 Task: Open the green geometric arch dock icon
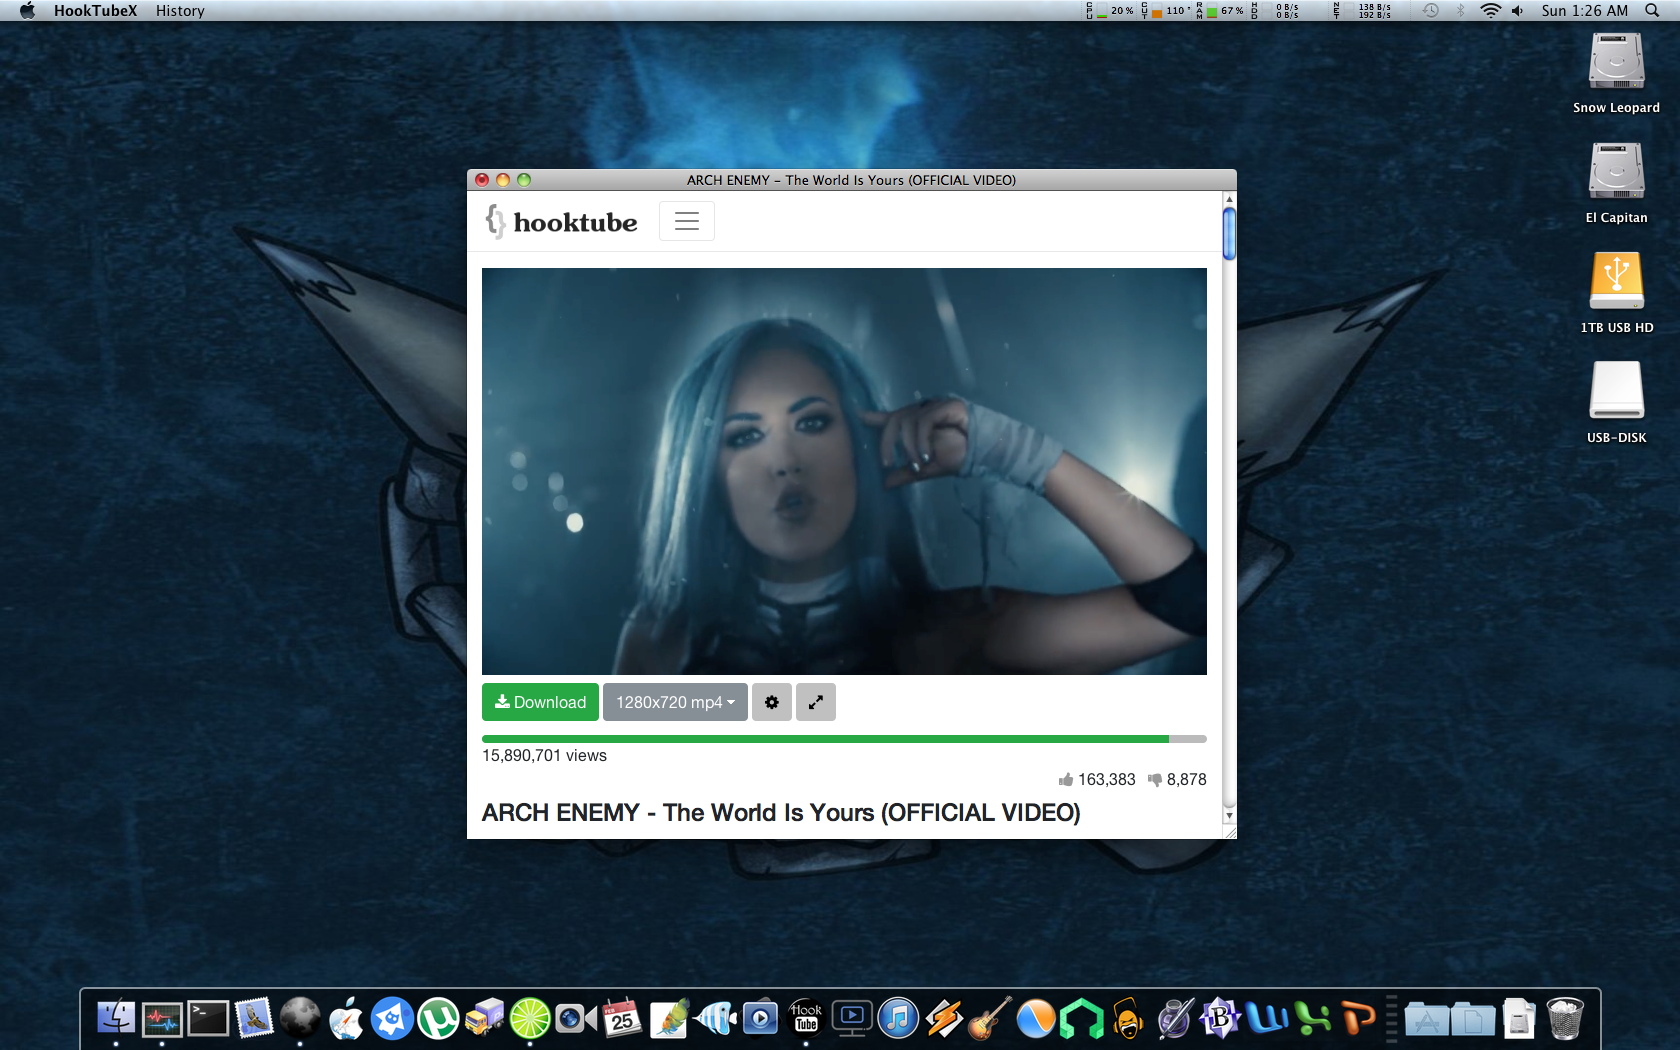click(1082, 1019)
